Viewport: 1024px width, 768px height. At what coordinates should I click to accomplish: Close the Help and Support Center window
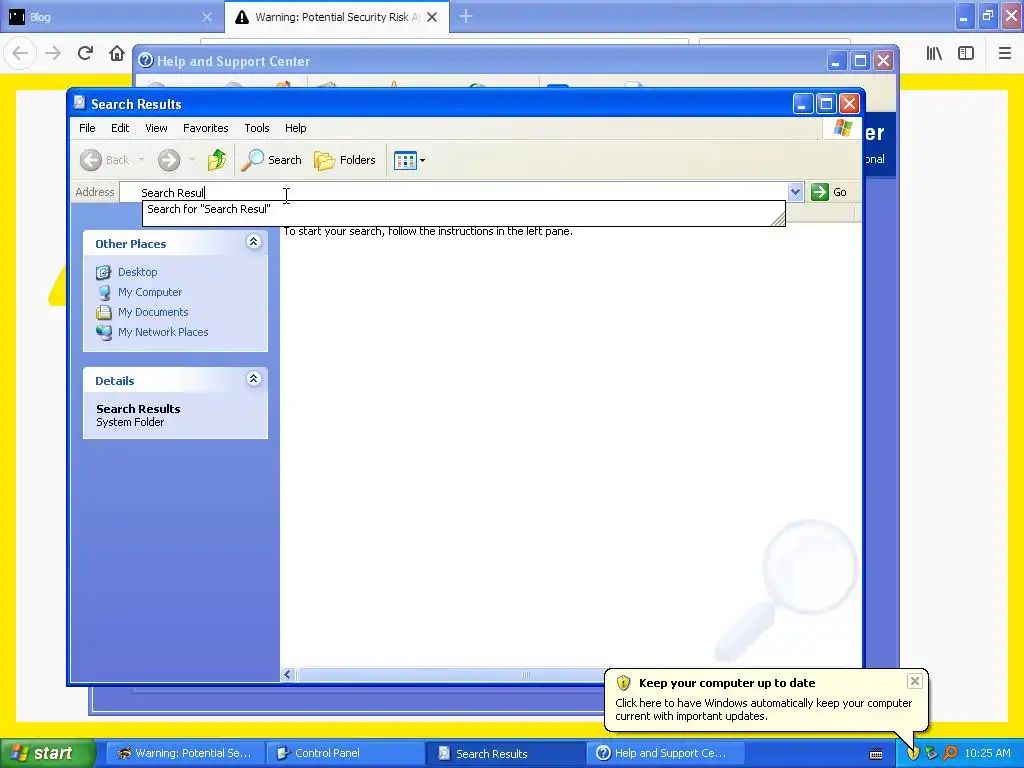[884, 61]
